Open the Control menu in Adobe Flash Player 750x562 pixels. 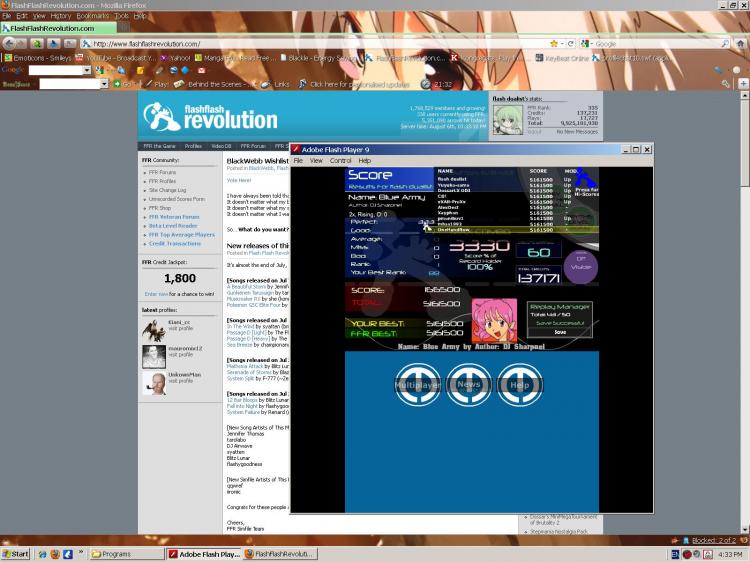(x=341, y=161)
